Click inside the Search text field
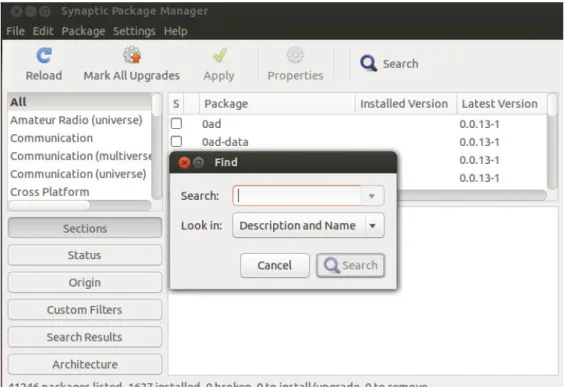This screenshot has height=387, width=567. coord(297,196)
